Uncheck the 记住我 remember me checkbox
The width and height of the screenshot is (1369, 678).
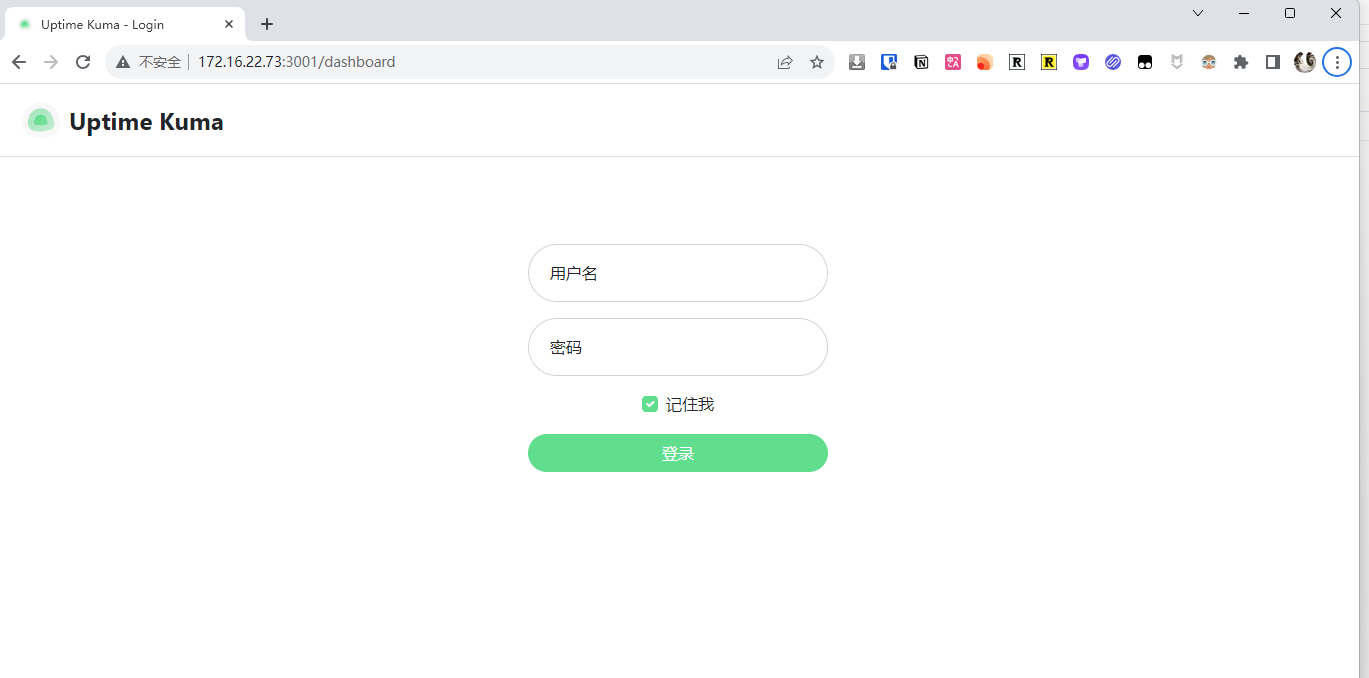pyautogui.click(x=650, y=404)
